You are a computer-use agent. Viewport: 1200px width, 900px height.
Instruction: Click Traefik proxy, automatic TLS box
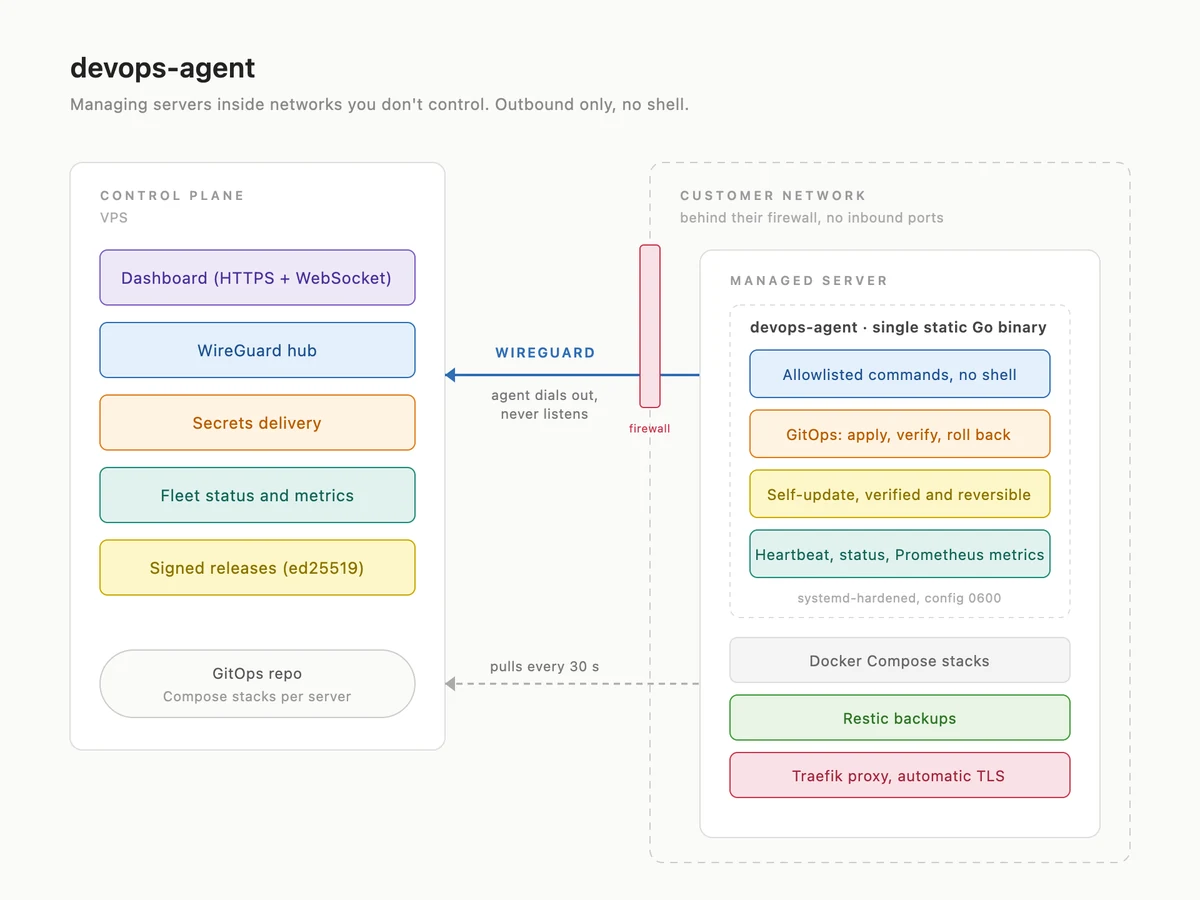click(900, 776)
